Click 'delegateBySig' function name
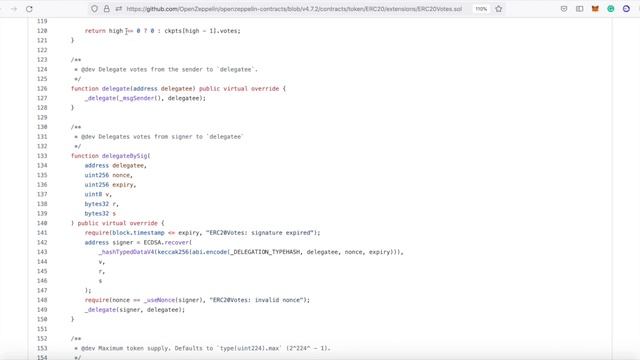The width and height of the screenshot is (640, 360). point(124,156)
